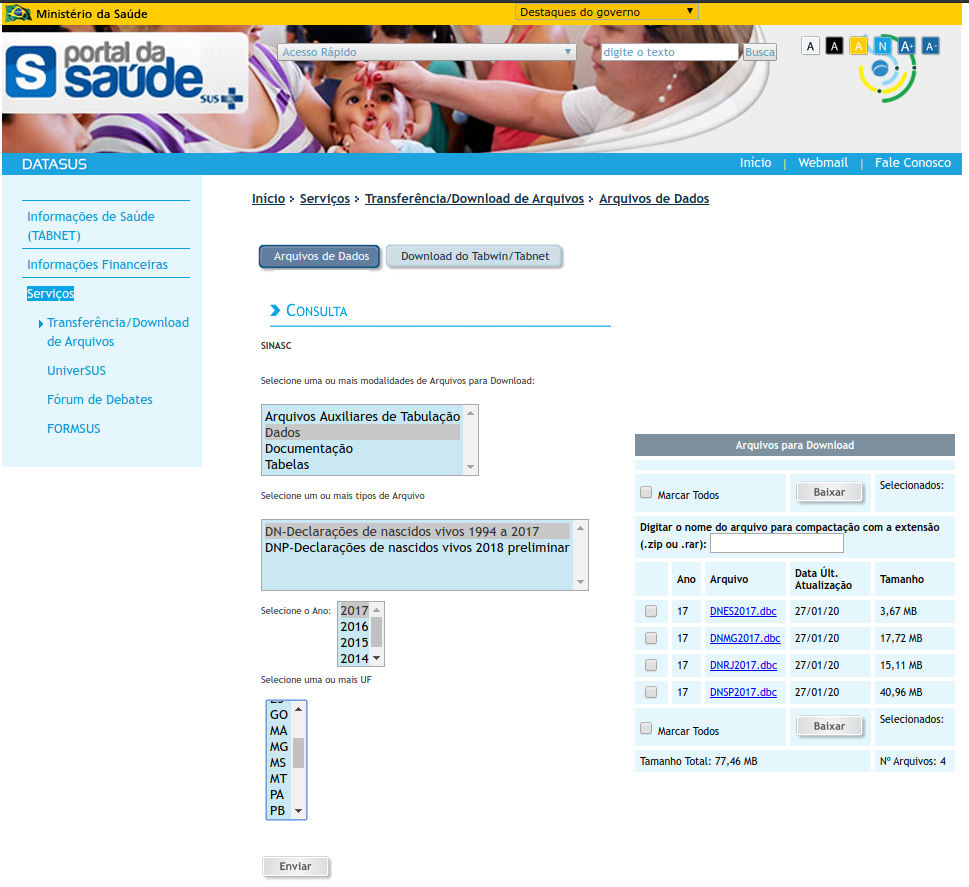The height and width of the screenshot is (887, 969).
Task: Select the black high-contrast A icon
Action: tap(834, 46)
